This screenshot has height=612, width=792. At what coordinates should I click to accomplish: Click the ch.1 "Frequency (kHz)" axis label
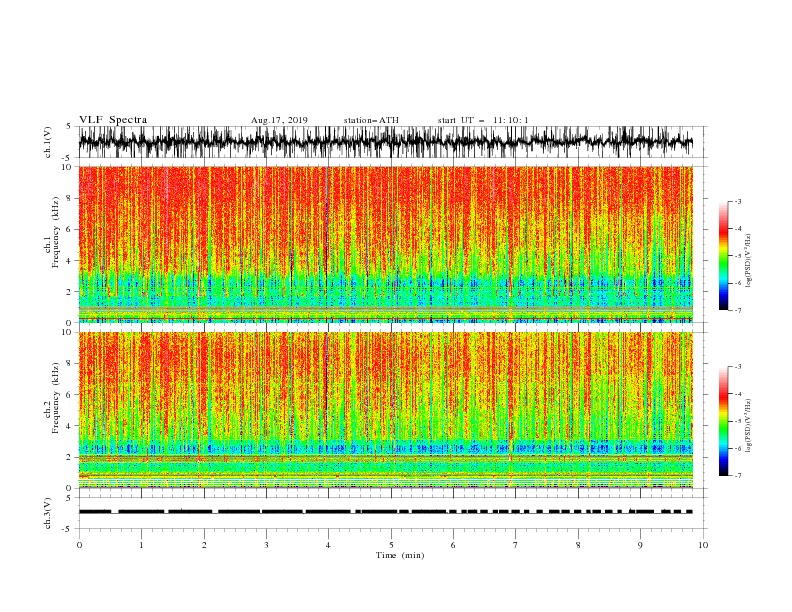pos(55,231)
